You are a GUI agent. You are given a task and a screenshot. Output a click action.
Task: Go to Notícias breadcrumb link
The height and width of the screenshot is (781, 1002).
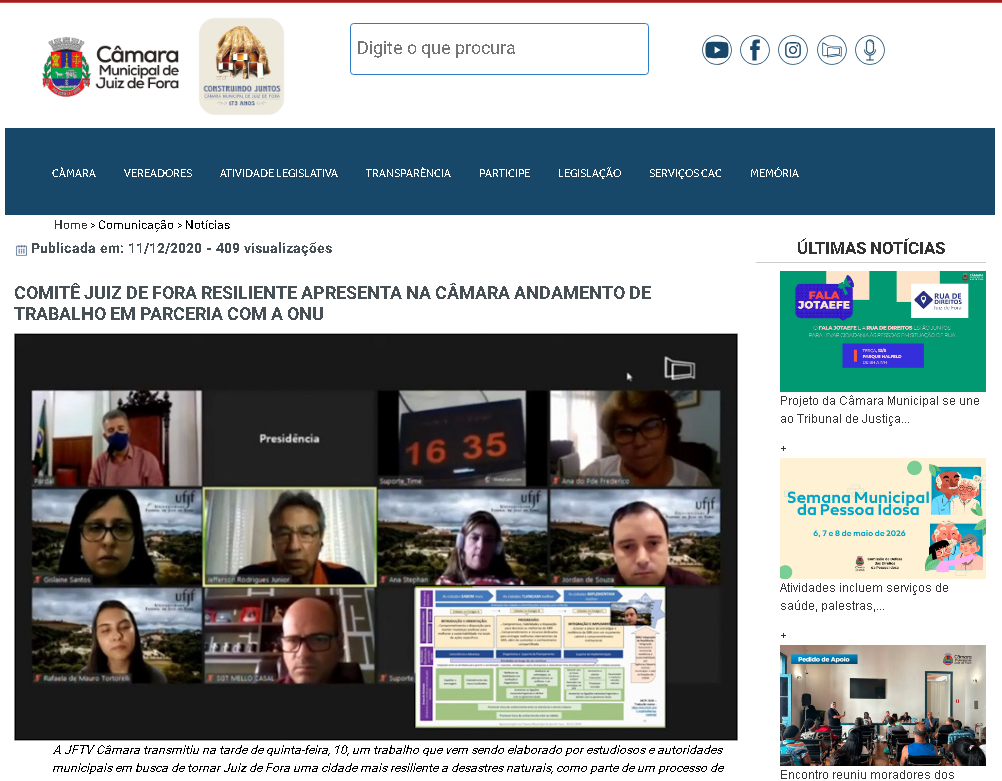208,225
